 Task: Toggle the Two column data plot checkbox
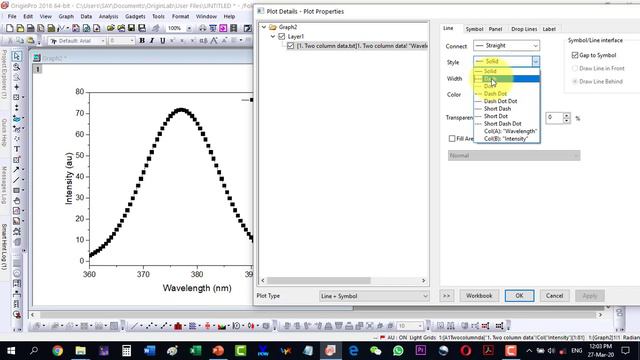[x=291, y=46]
